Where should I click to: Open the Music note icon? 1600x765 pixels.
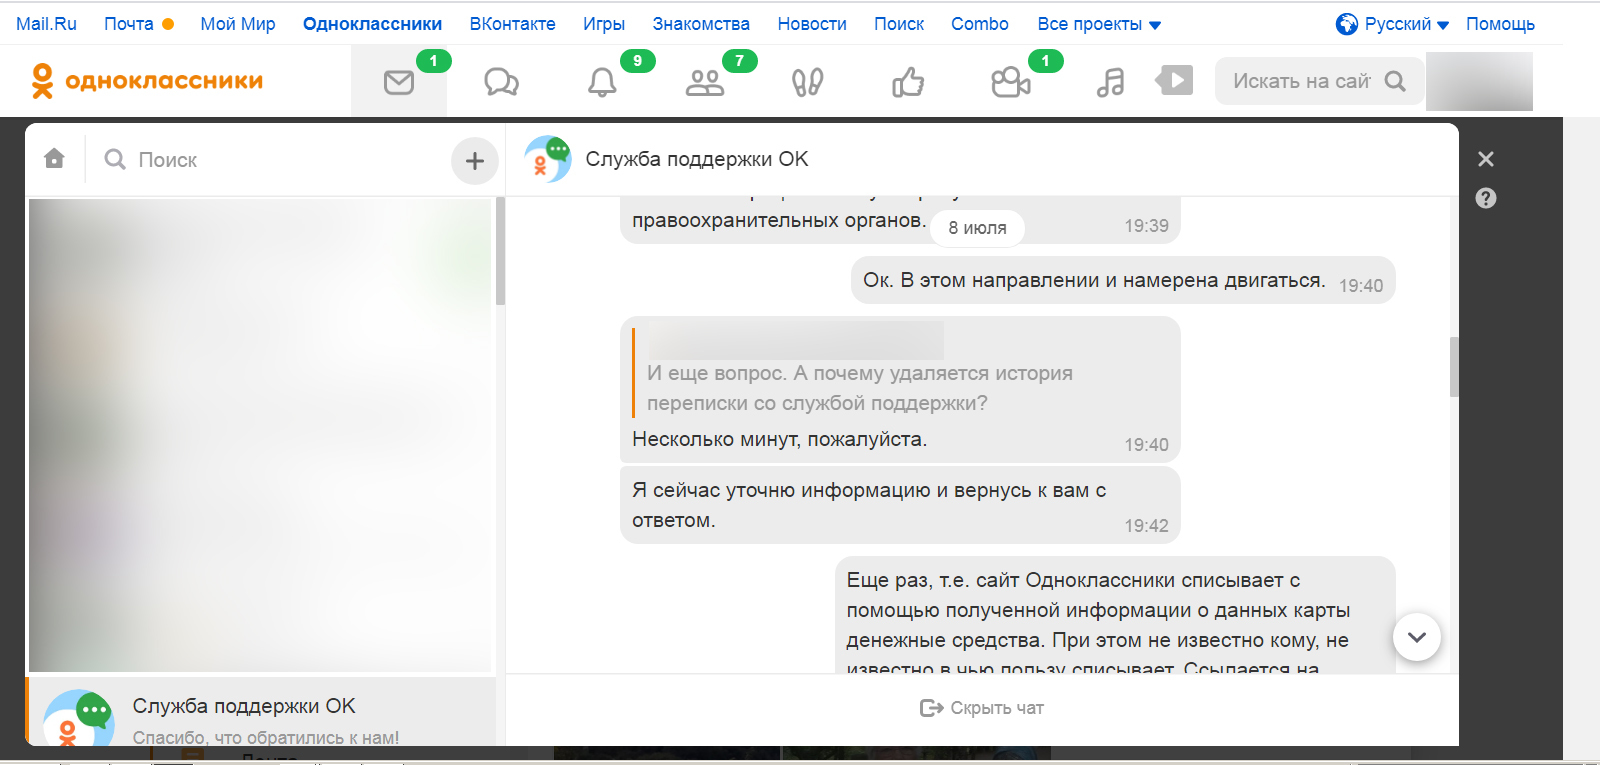point(1110,82)
